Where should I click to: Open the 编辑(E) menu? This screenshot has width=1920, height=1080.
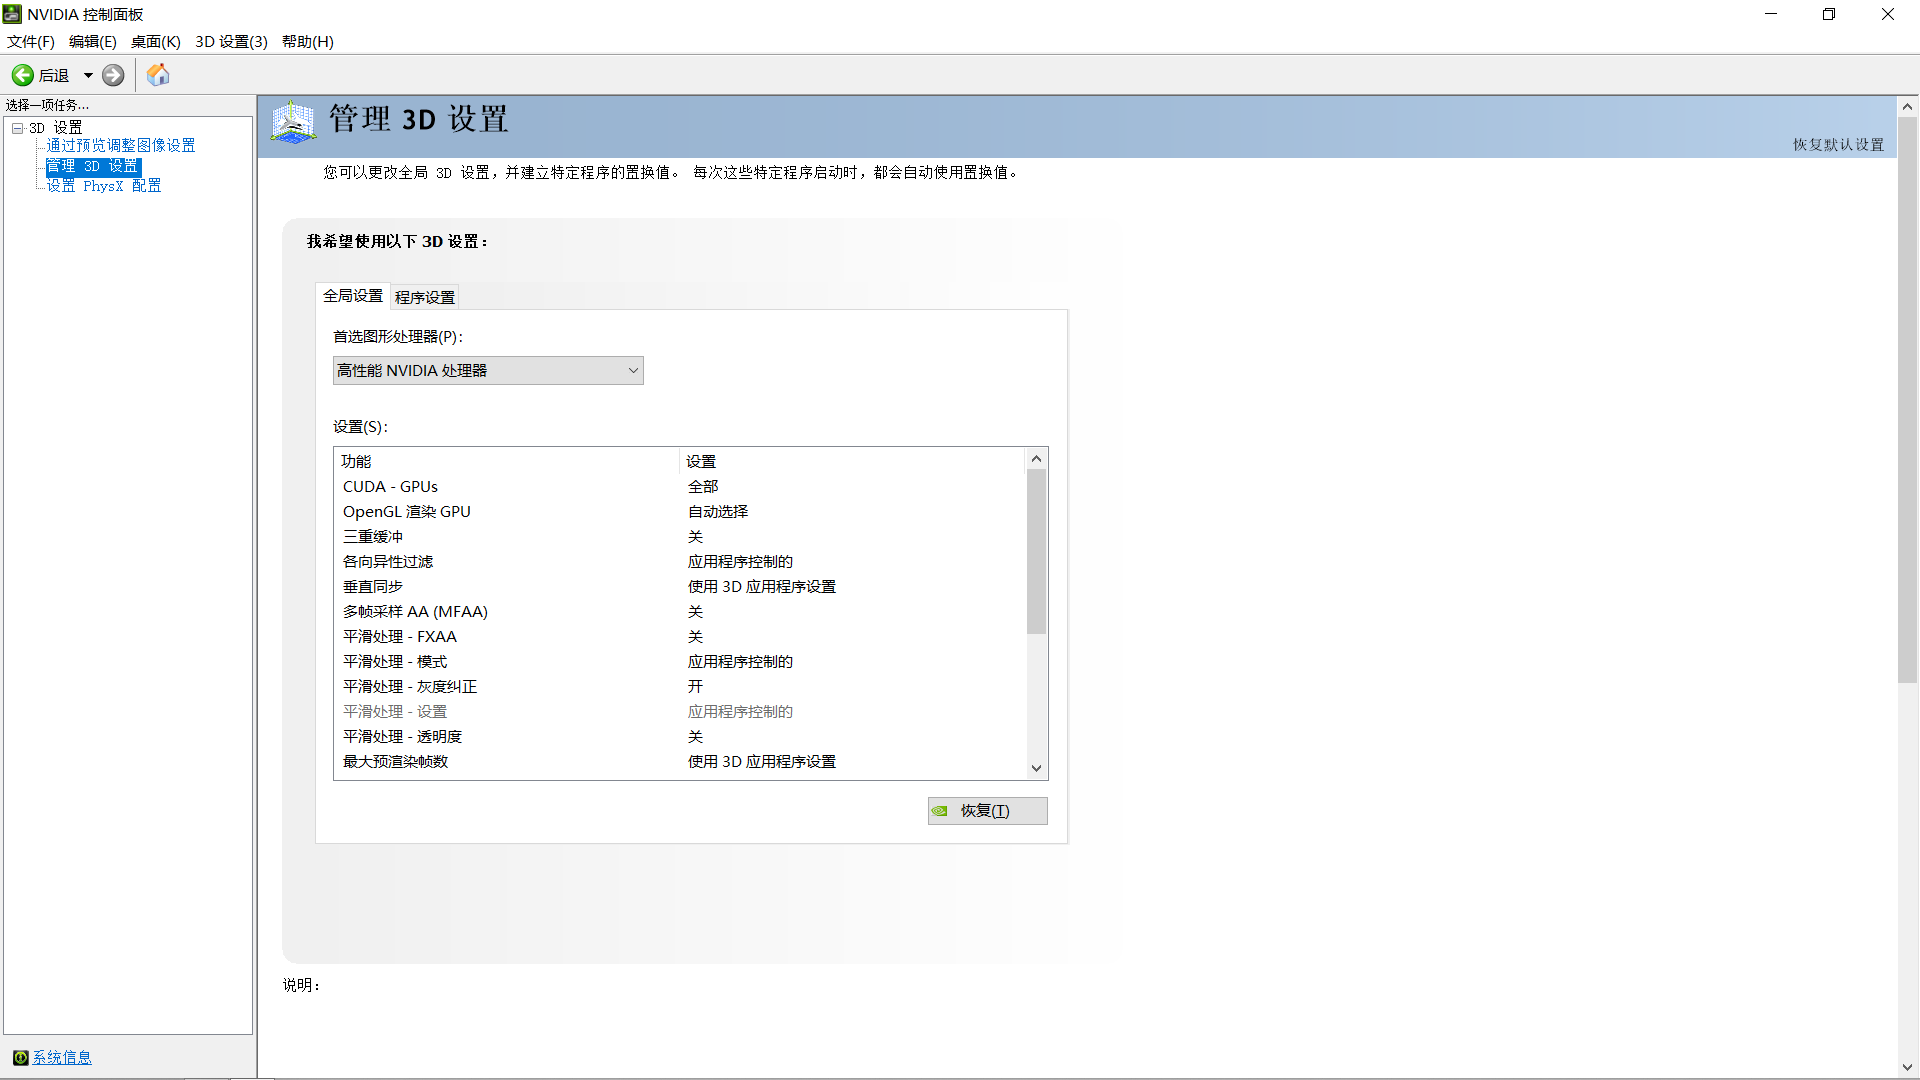93,42
